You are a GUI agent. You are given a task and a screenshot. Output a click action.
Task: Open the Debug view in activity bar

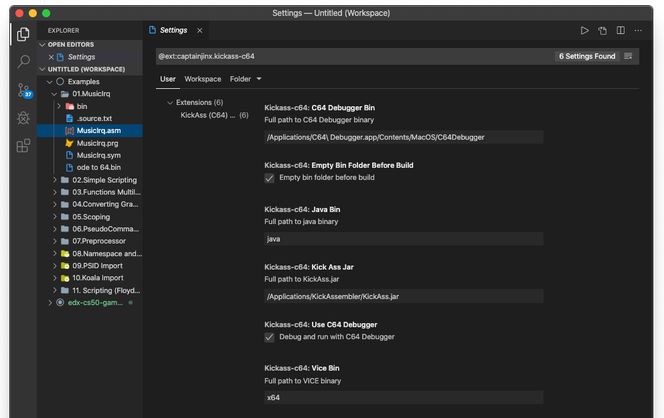point(23,118)
